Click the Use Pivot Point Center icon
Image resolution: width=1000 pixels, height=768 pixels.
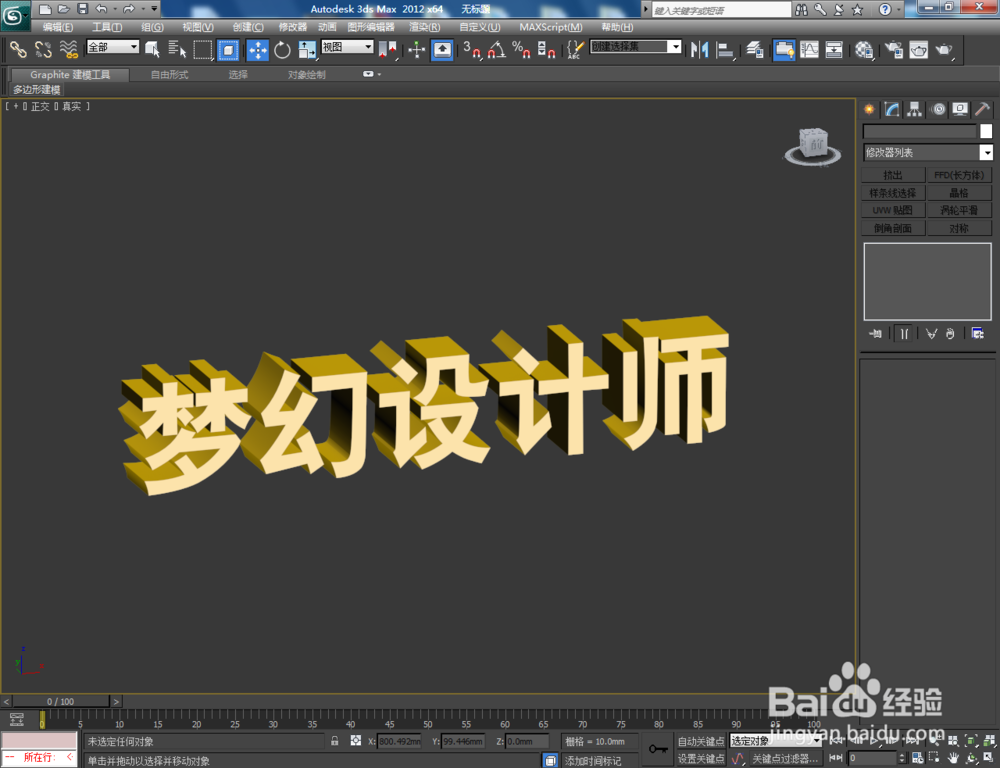tap(388, 49)
